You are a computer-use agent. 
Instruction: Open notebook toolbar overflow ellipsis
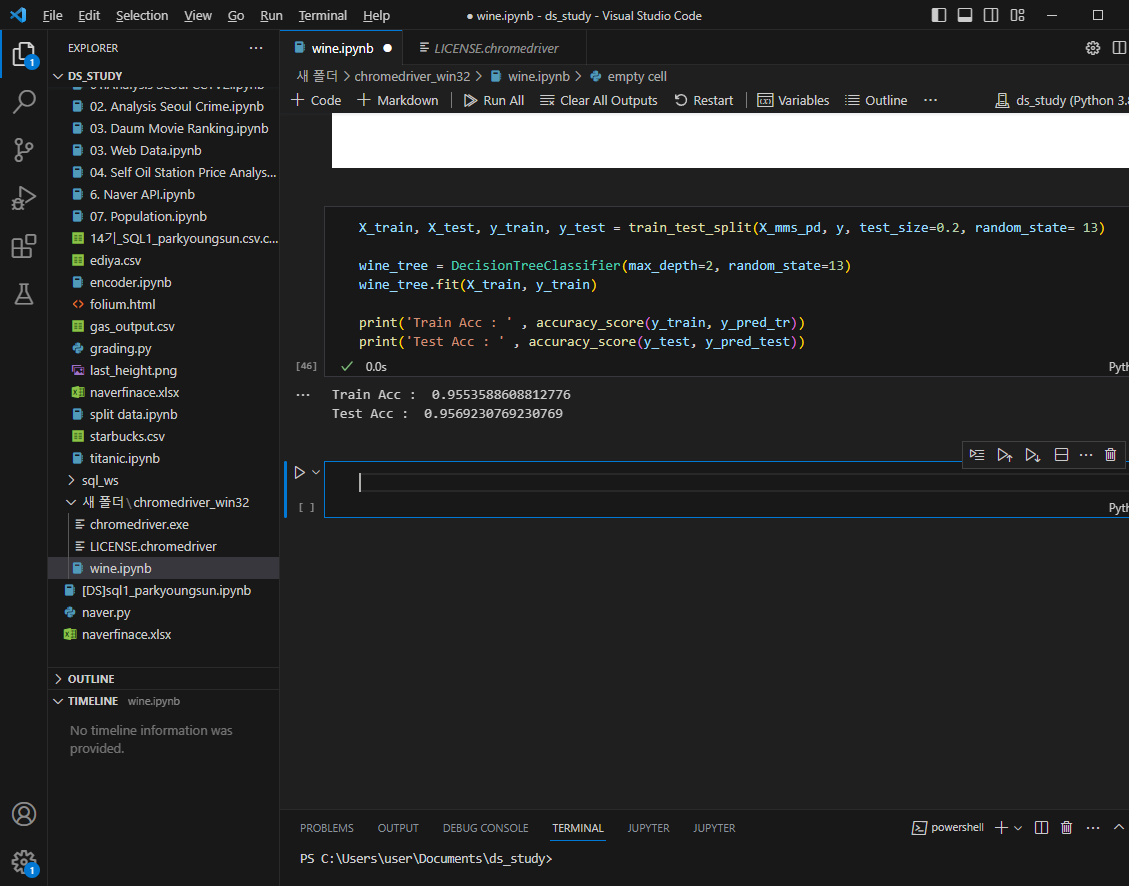click(930, 100)
